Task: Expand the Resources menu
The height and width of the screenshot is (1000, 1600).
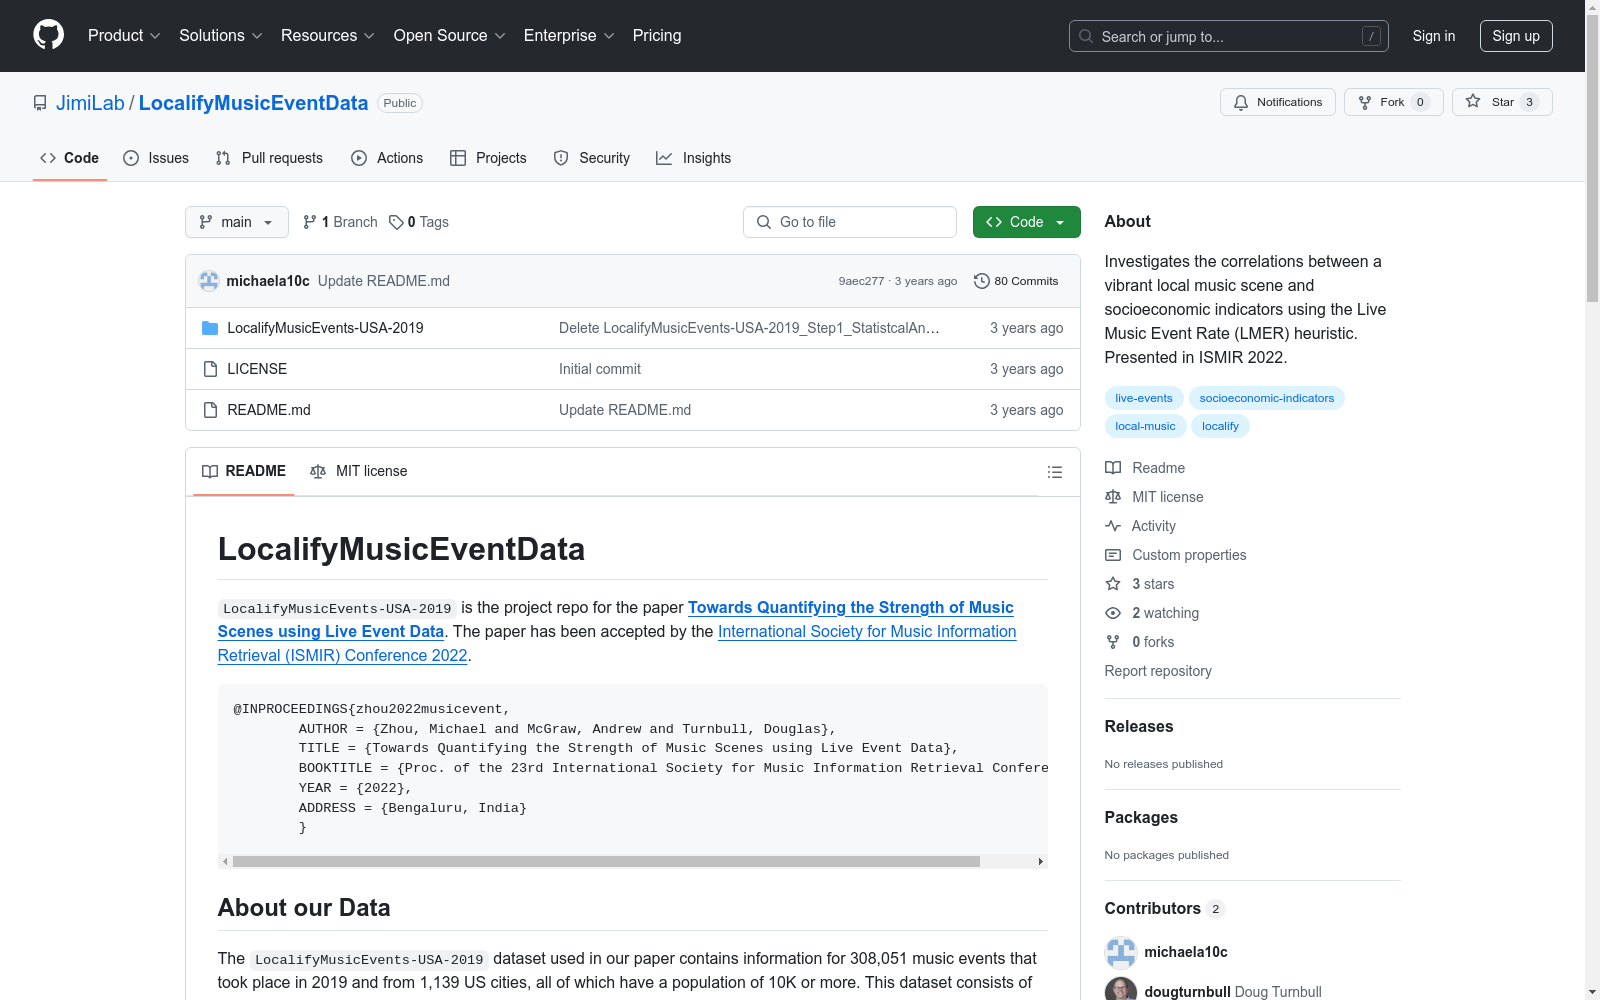Action: click(x=328, y=36)
